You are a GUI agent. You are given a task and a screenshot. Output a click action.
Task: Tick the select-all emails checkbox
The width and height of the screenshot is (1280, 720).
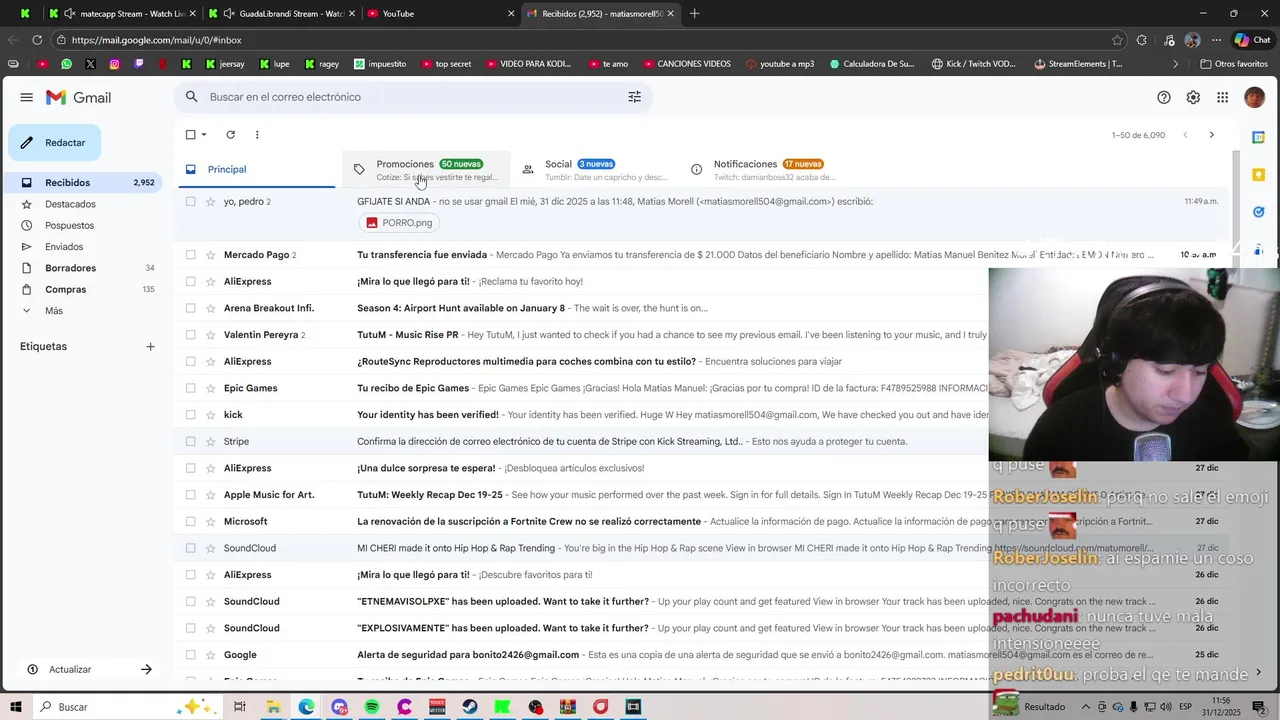tap(190, 134)
